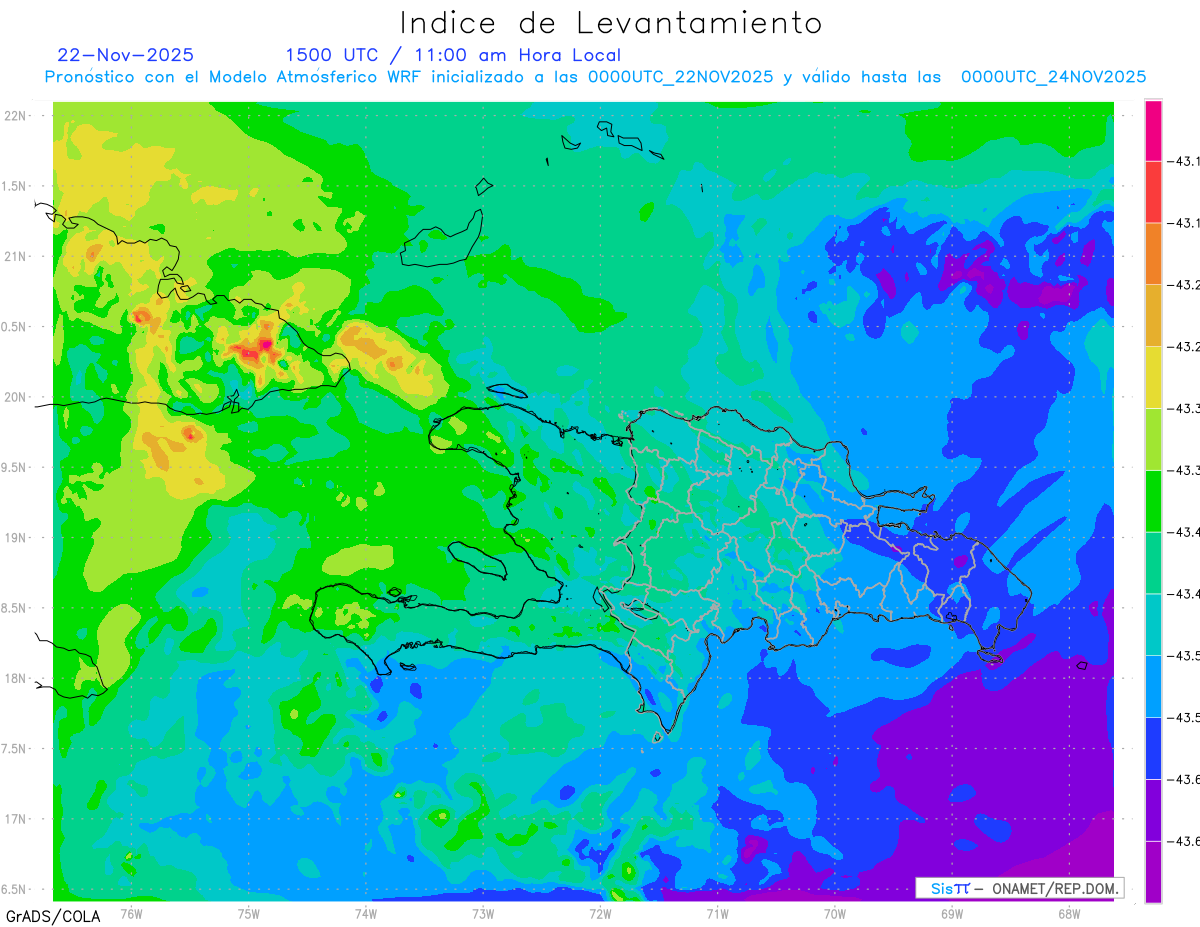Image resolution: width=1200 pixels, height=927 pixels.
Task: Click the title "Indice de Levantamiento"
Action: 611,22
